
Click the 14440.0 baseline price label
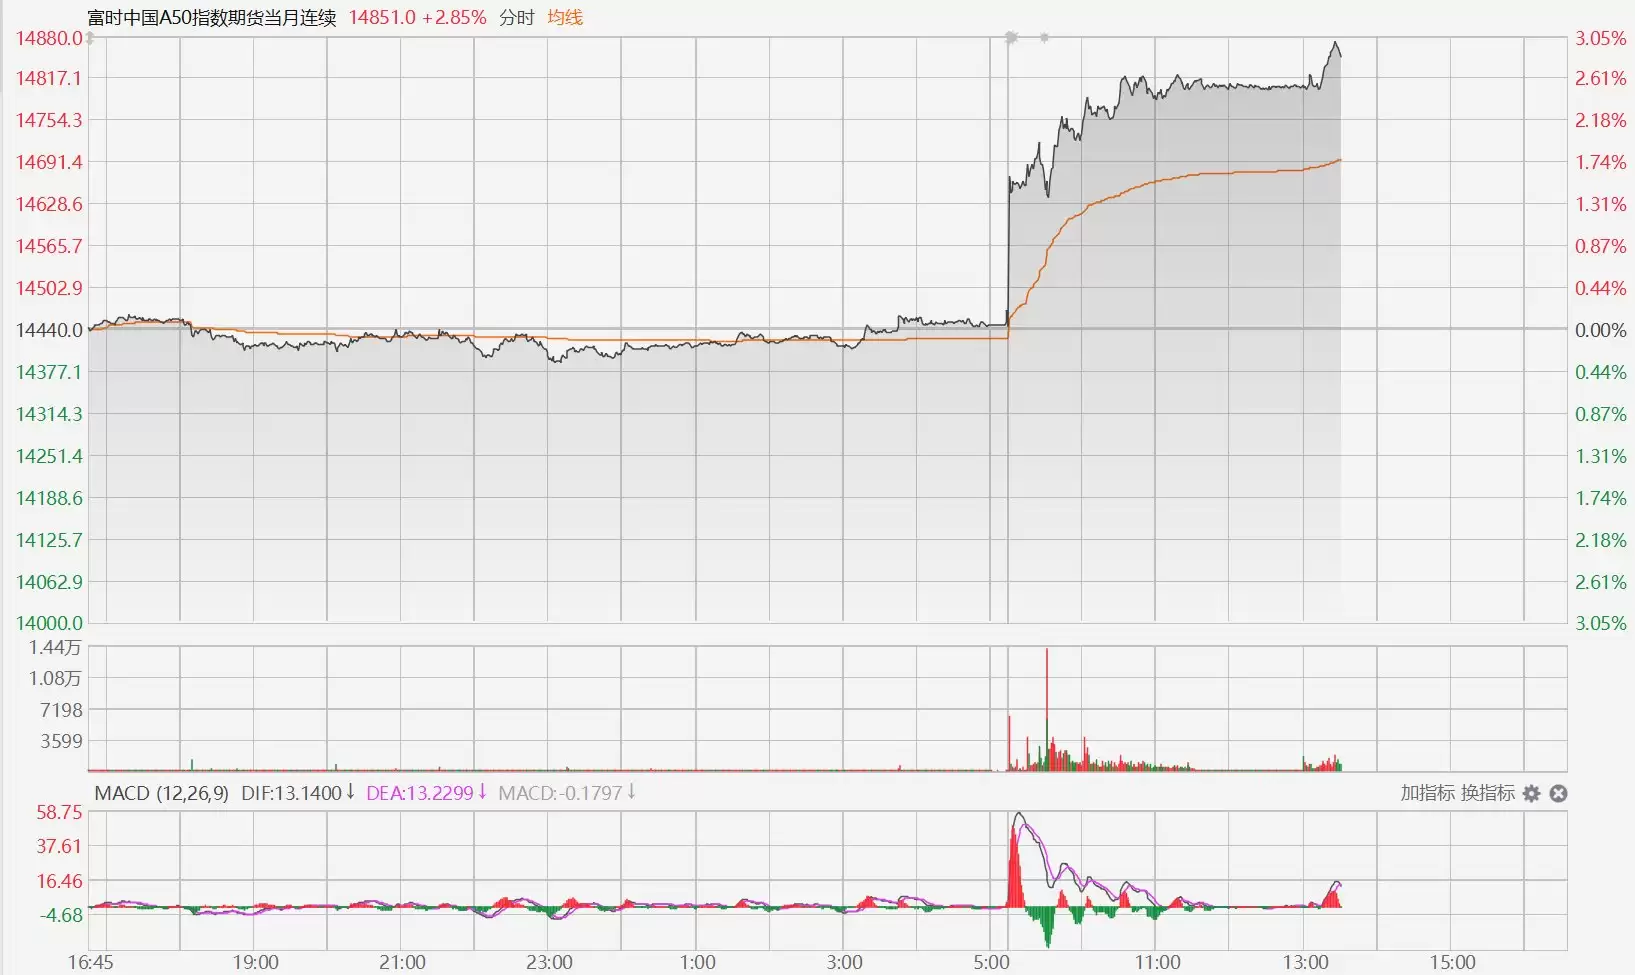[x=49, y=330]
